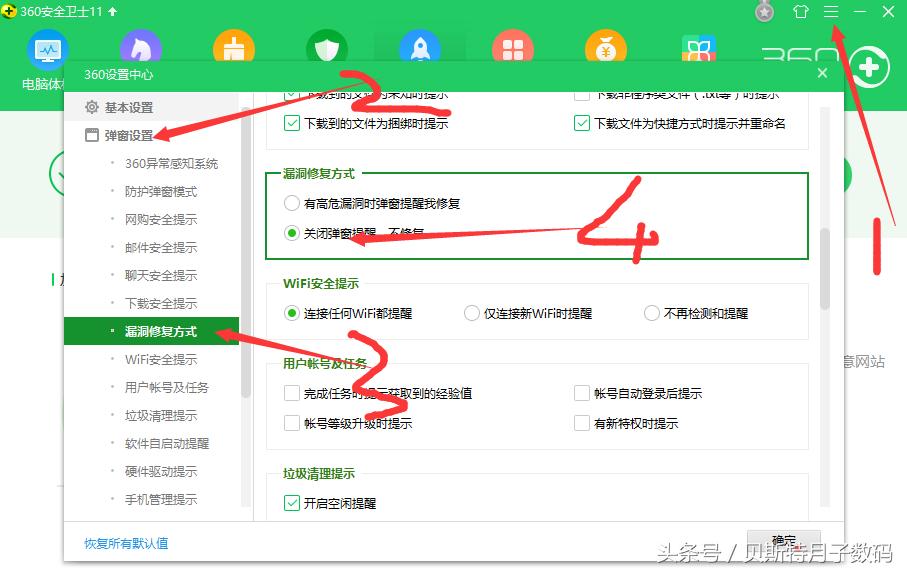Open the software manager colorful icon

coord(699,47)
